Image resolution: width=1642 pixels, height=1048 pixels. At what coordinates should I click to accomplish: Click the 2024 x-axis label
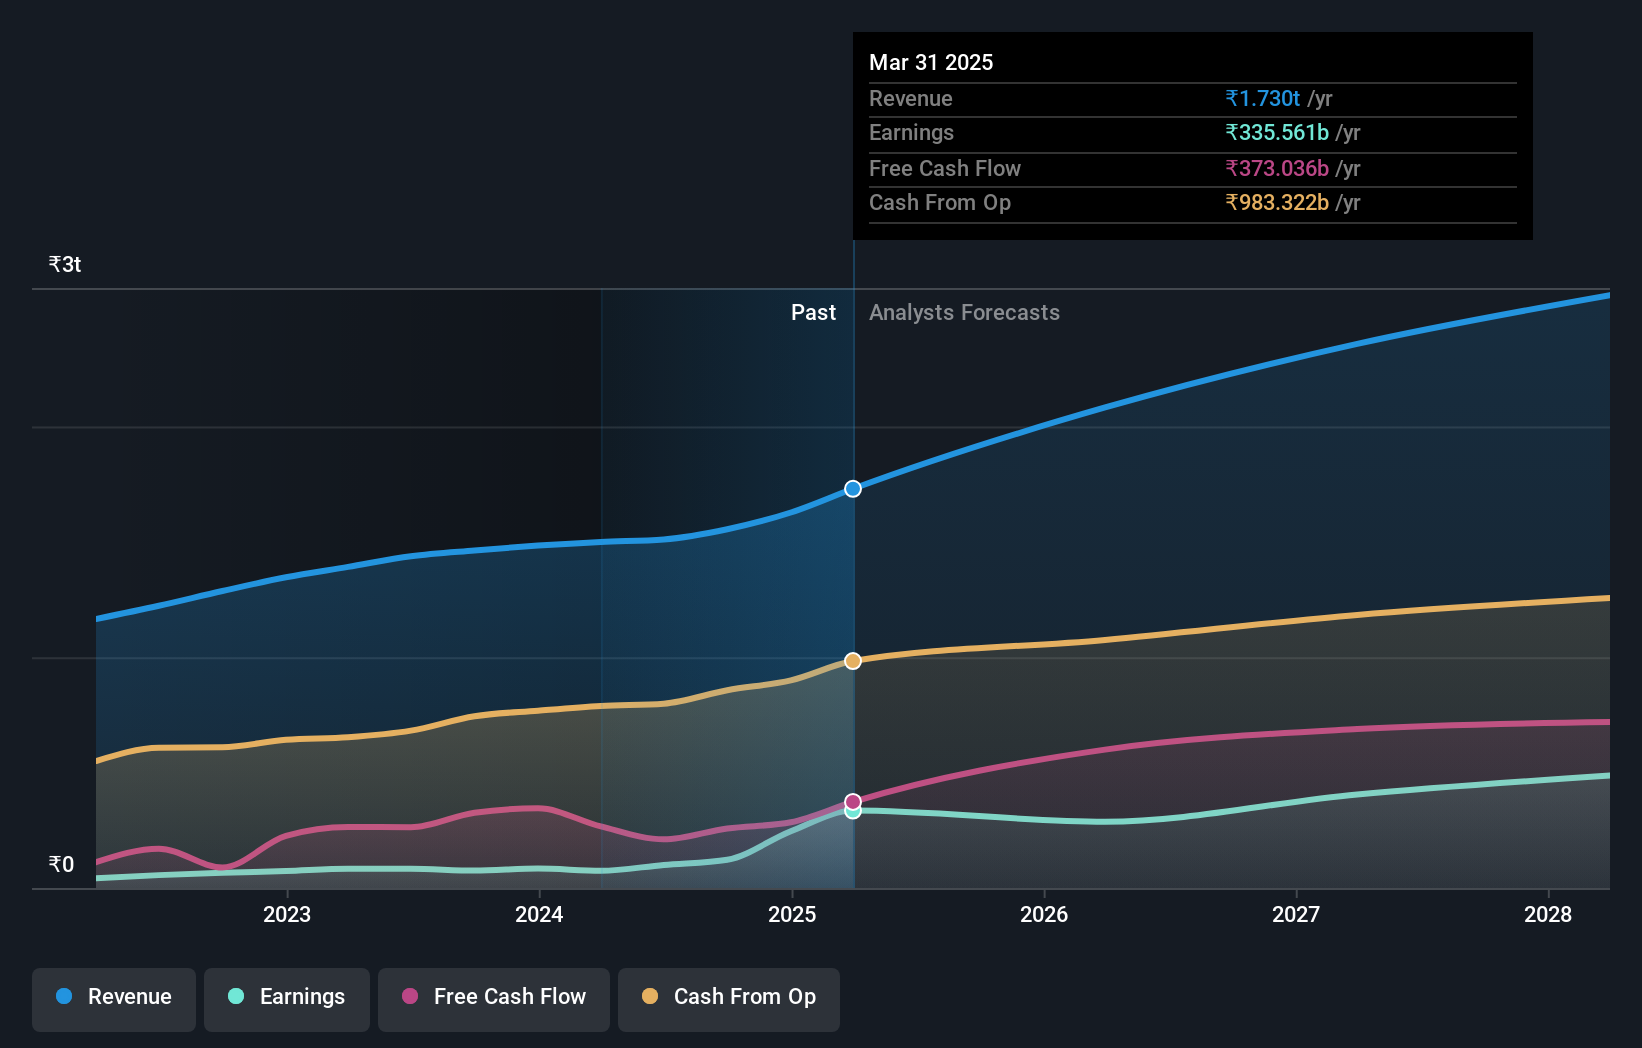pyautogui.click(x=539, y=914)
